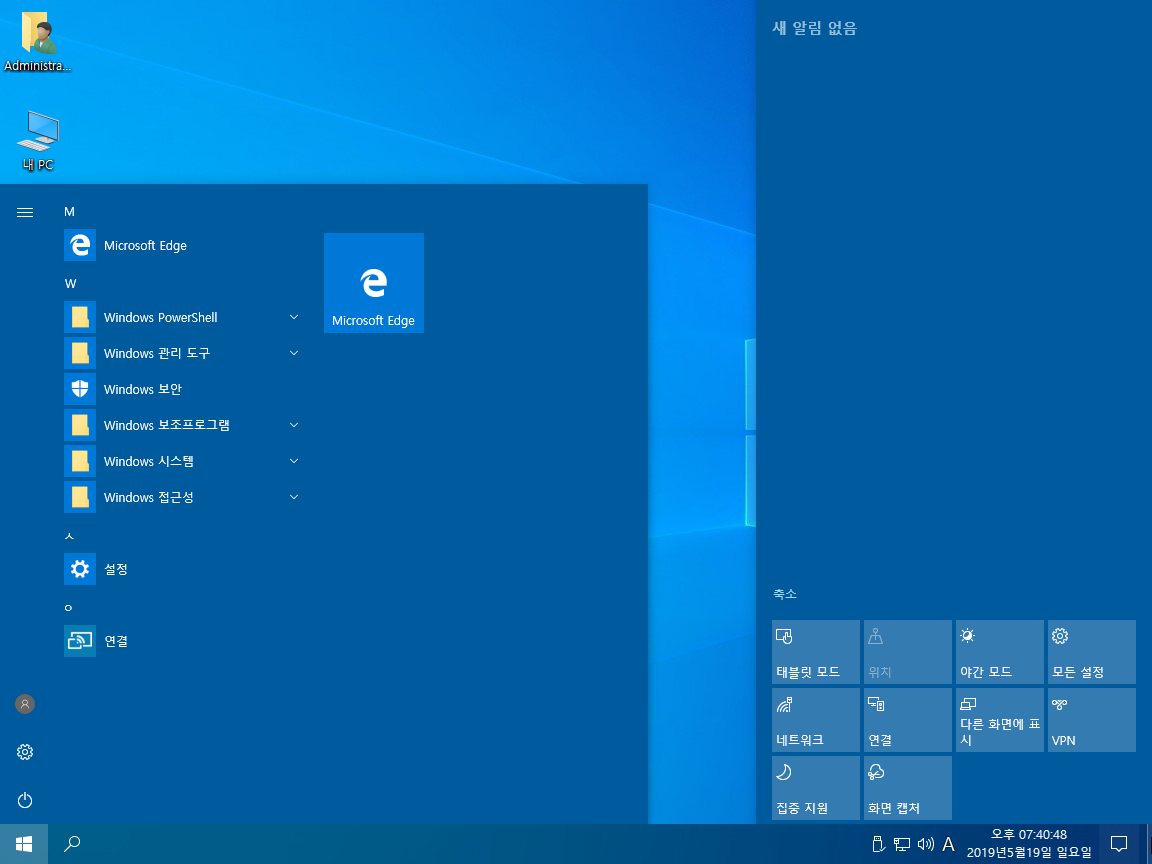Jump to letter group ㅅ header
Image resolution: width=1152 pixels, height=864 pixels.
pos(69,536)
